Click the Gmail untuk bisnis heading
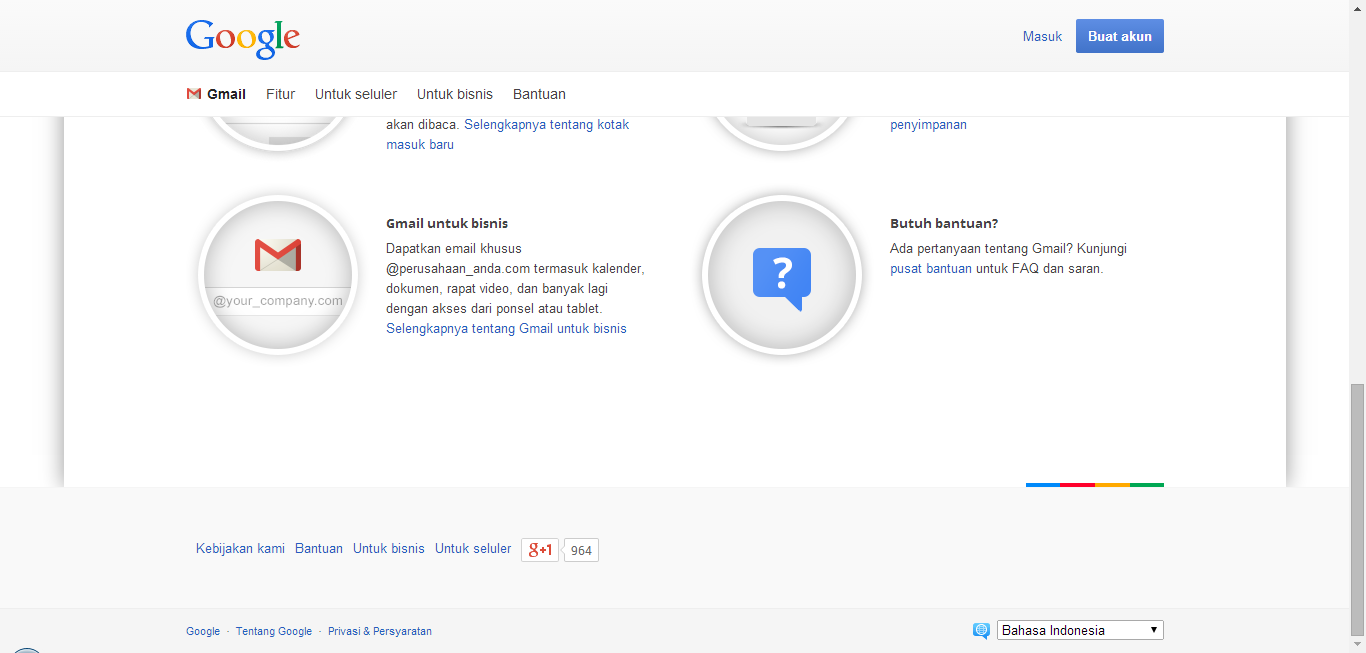This screenshot has width=1366, height=653. (x=447, y=223)
